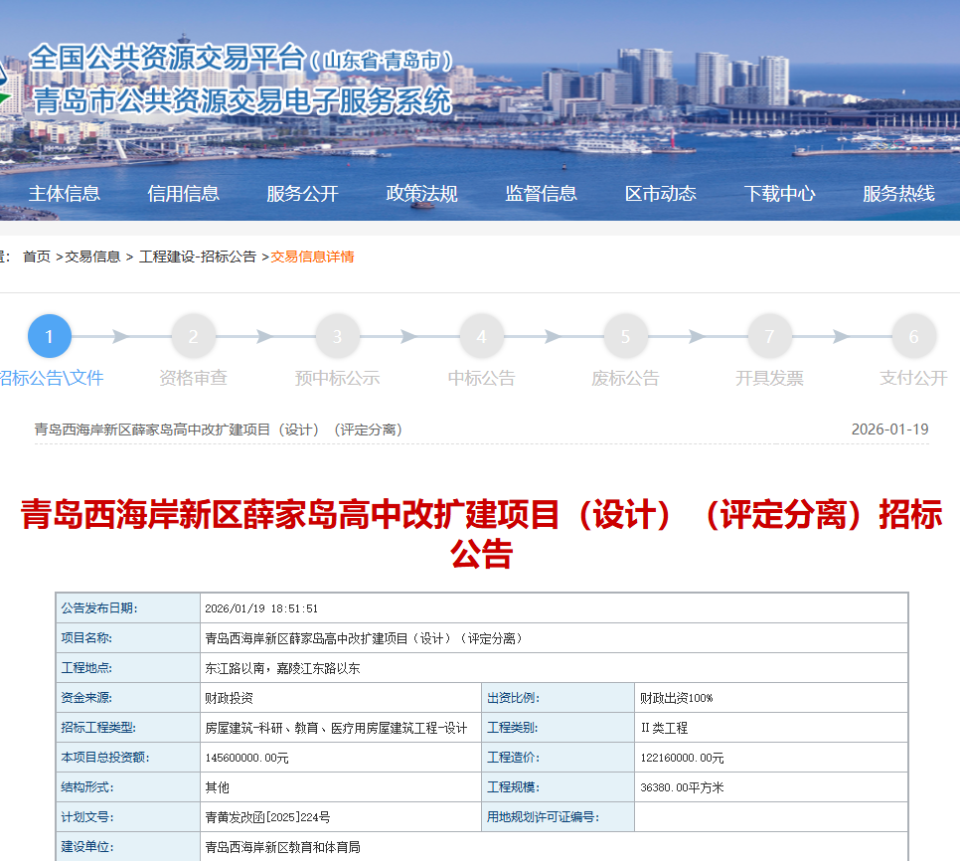Select the 开具发票 step circle

pyautogui.click(x=770, y=336)
